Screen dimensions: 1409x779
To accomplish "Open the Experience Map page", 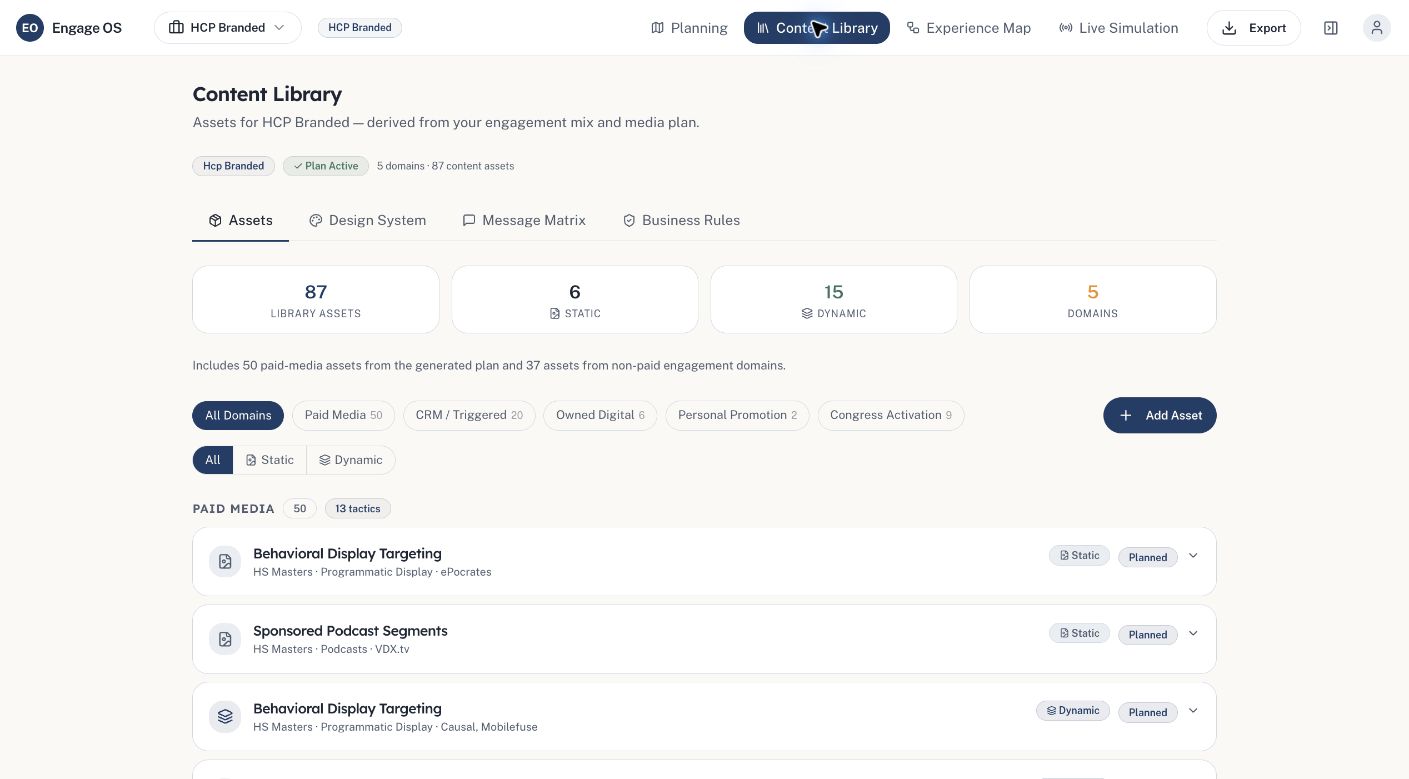I will (968, 28).
